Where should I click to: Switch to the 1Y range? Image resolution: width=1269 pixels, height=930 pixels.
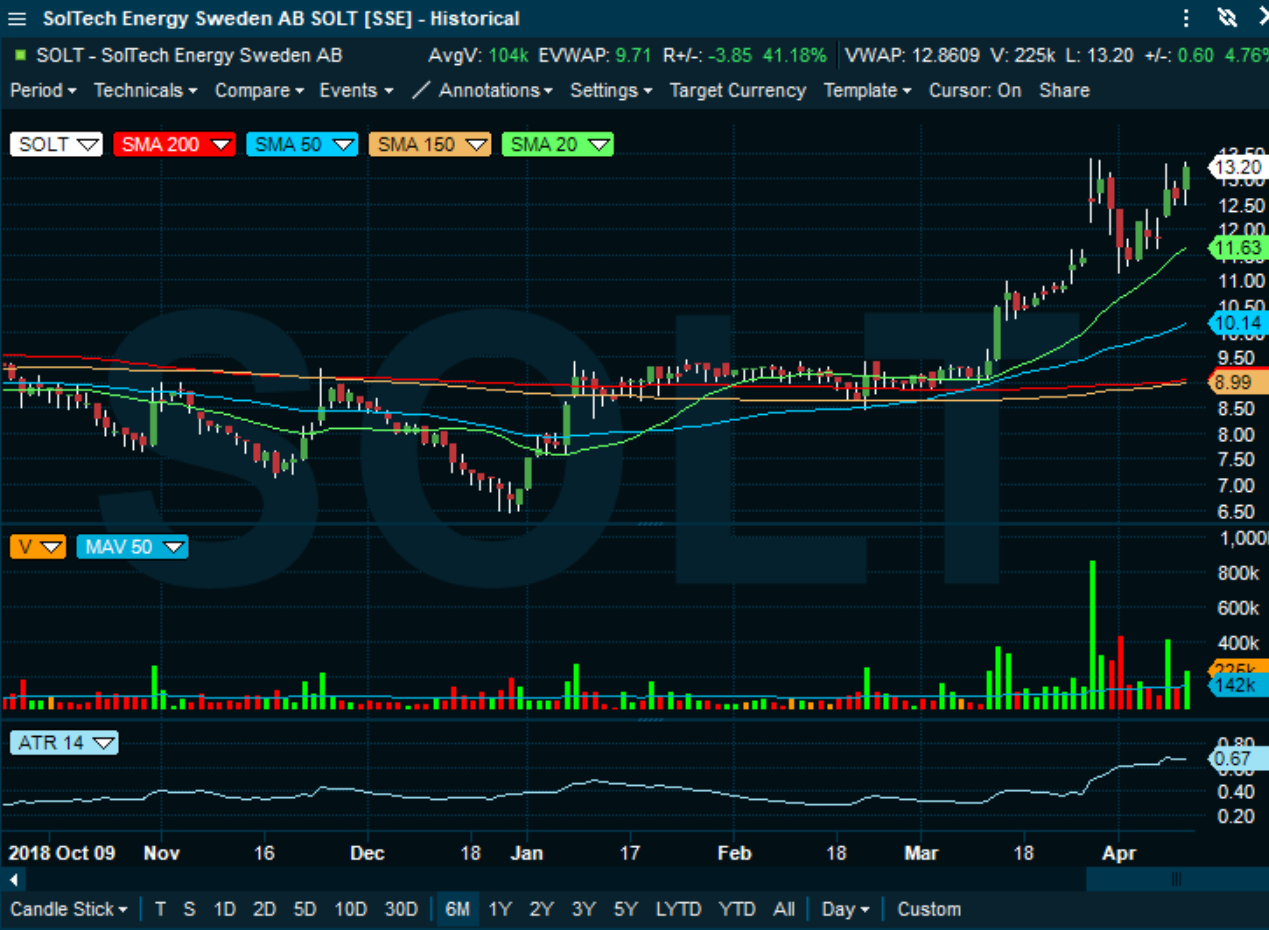click(499, 909)
